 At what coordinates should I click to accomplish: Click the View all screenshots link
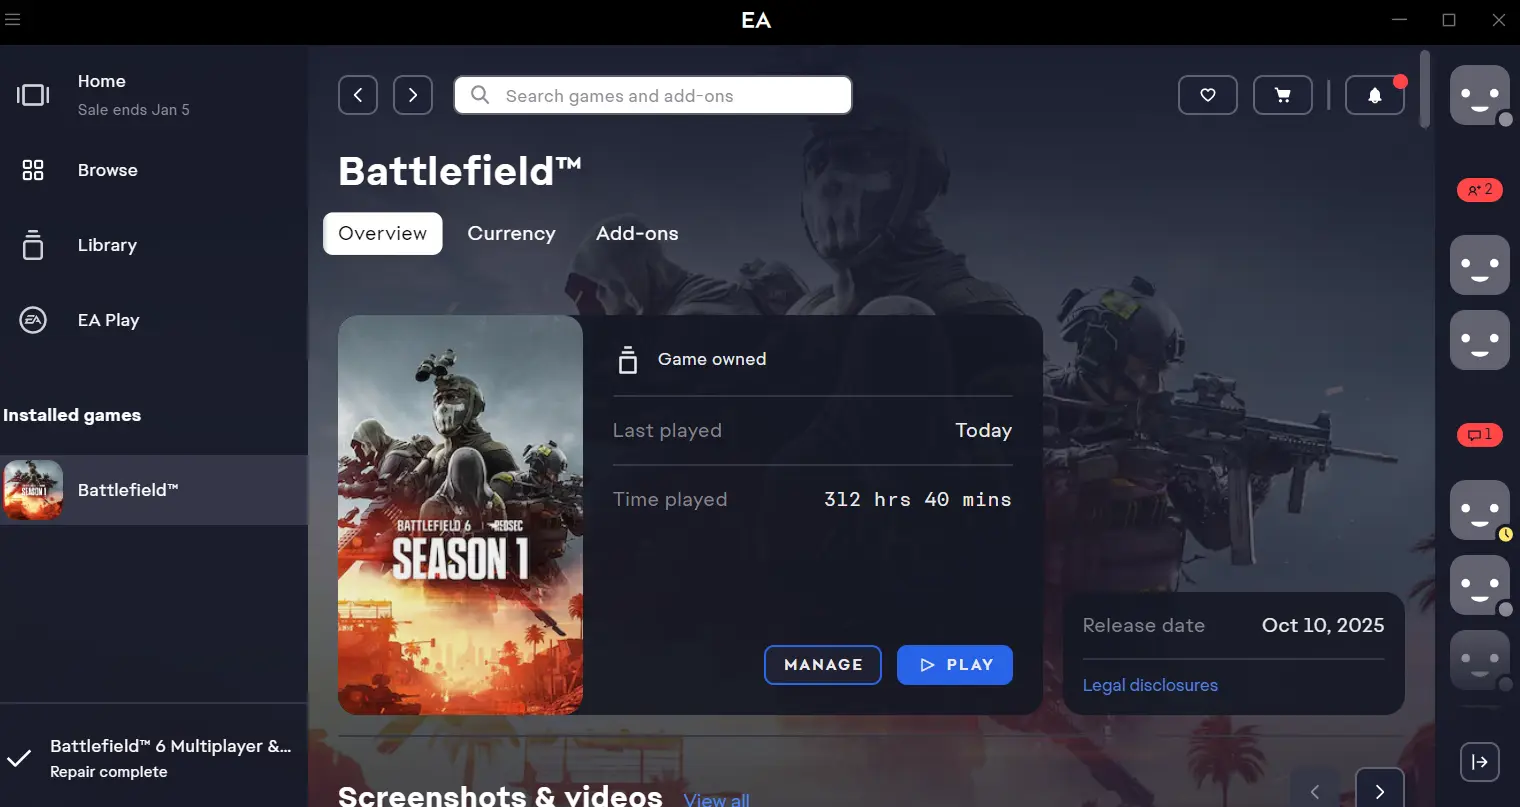716,799
